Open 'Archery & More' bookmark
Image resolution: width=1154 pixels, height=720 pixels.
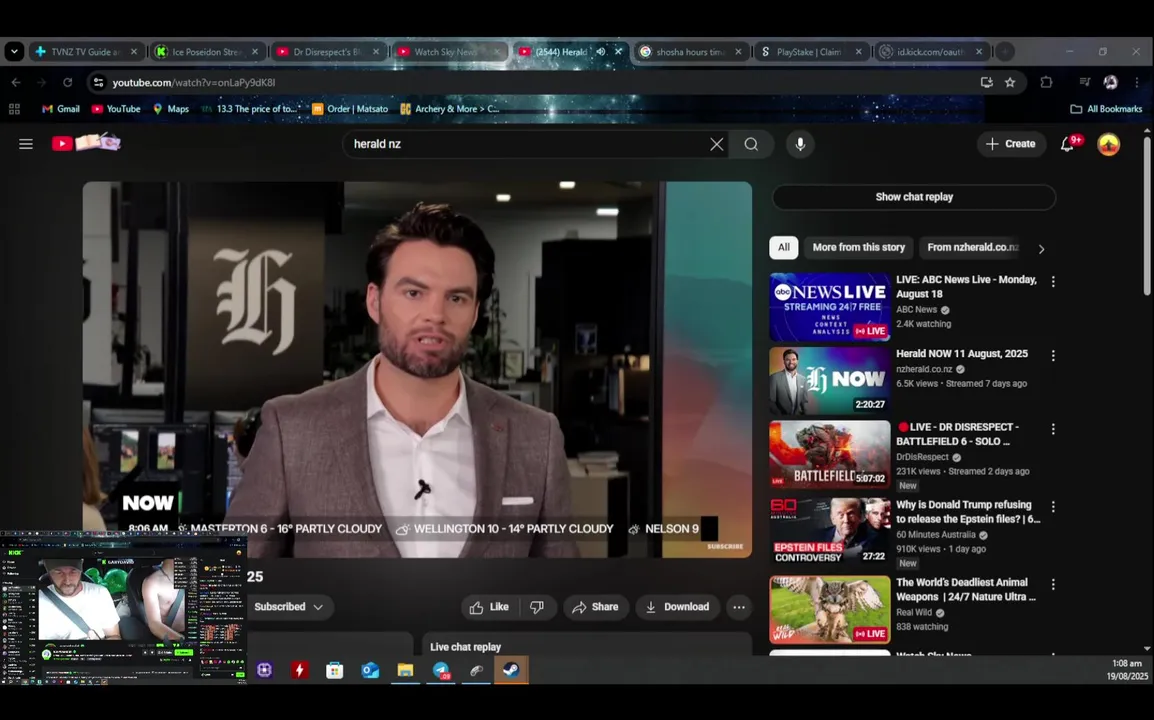[450, 109]
